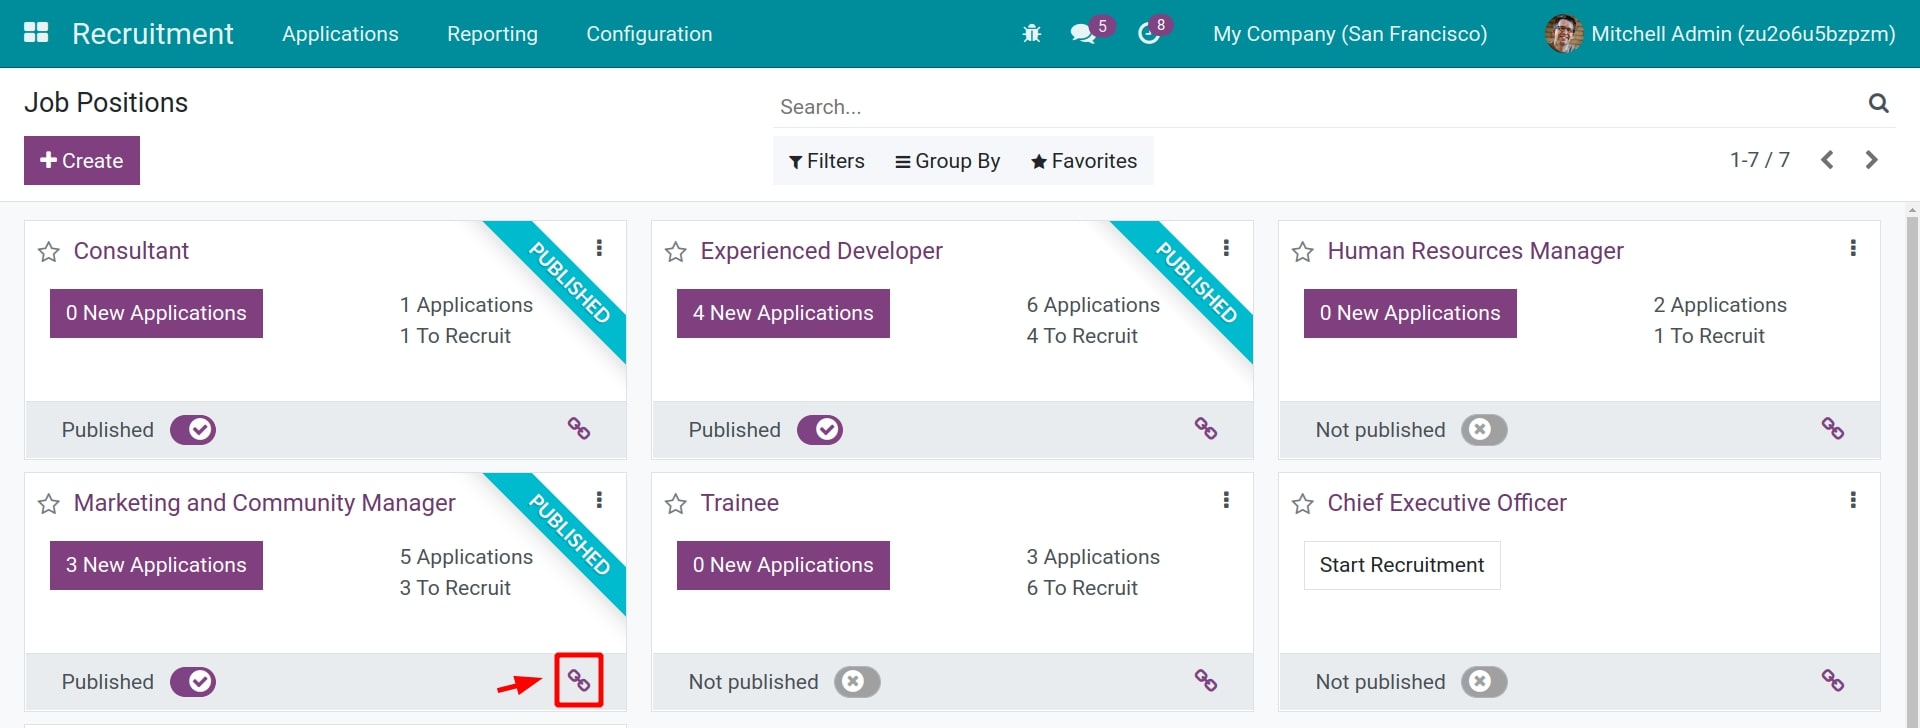Star the Consultant job position
Image resolution: width=1920 pixels, height=728 pixels.
(48, 252)
